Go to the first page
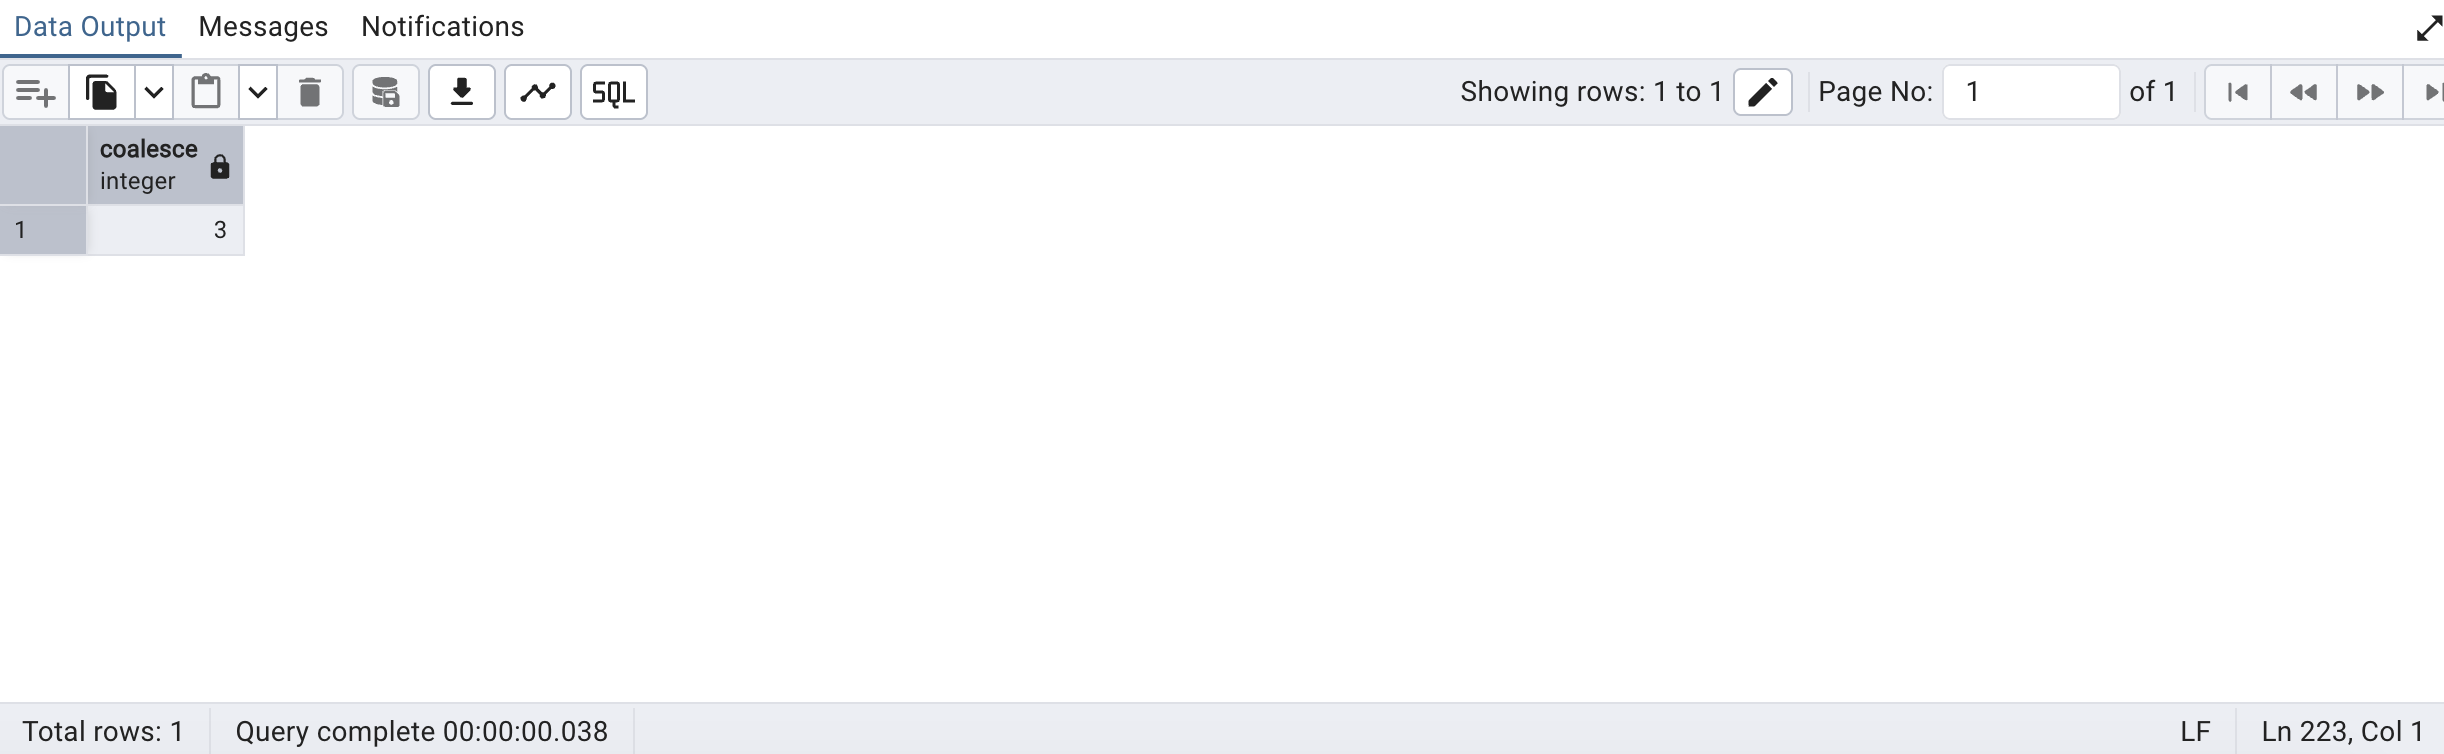Image resolution: width=2444 pixels, height=754 pixels. pos(2238,93)
